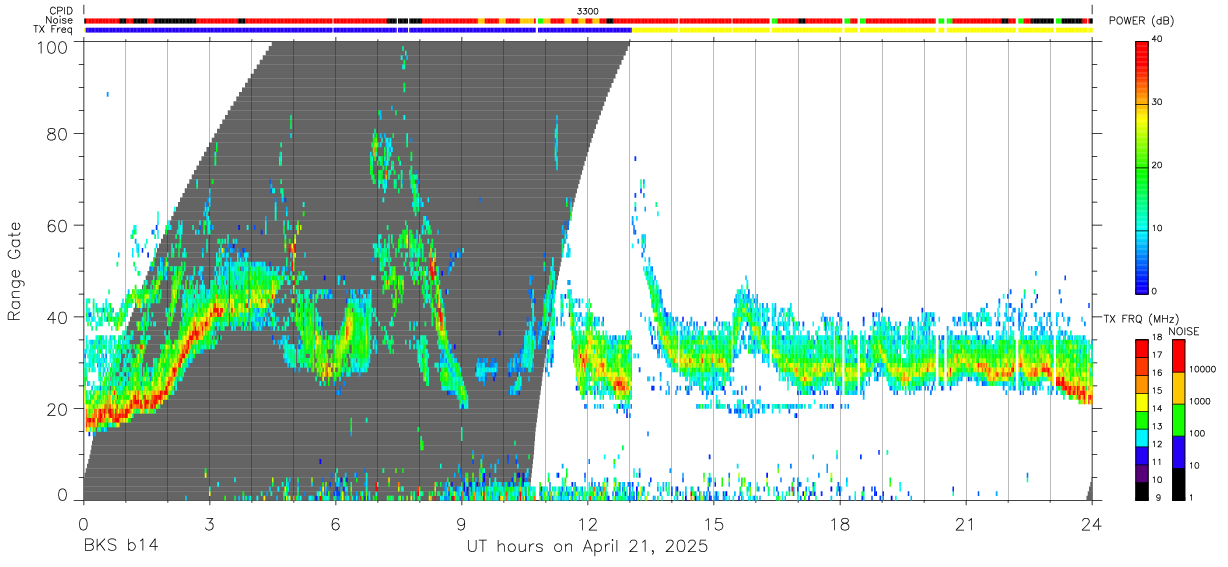Click the 60 tick on Range Gate axis
This screenshot has width=1228, height=567.
coord(58,225)
